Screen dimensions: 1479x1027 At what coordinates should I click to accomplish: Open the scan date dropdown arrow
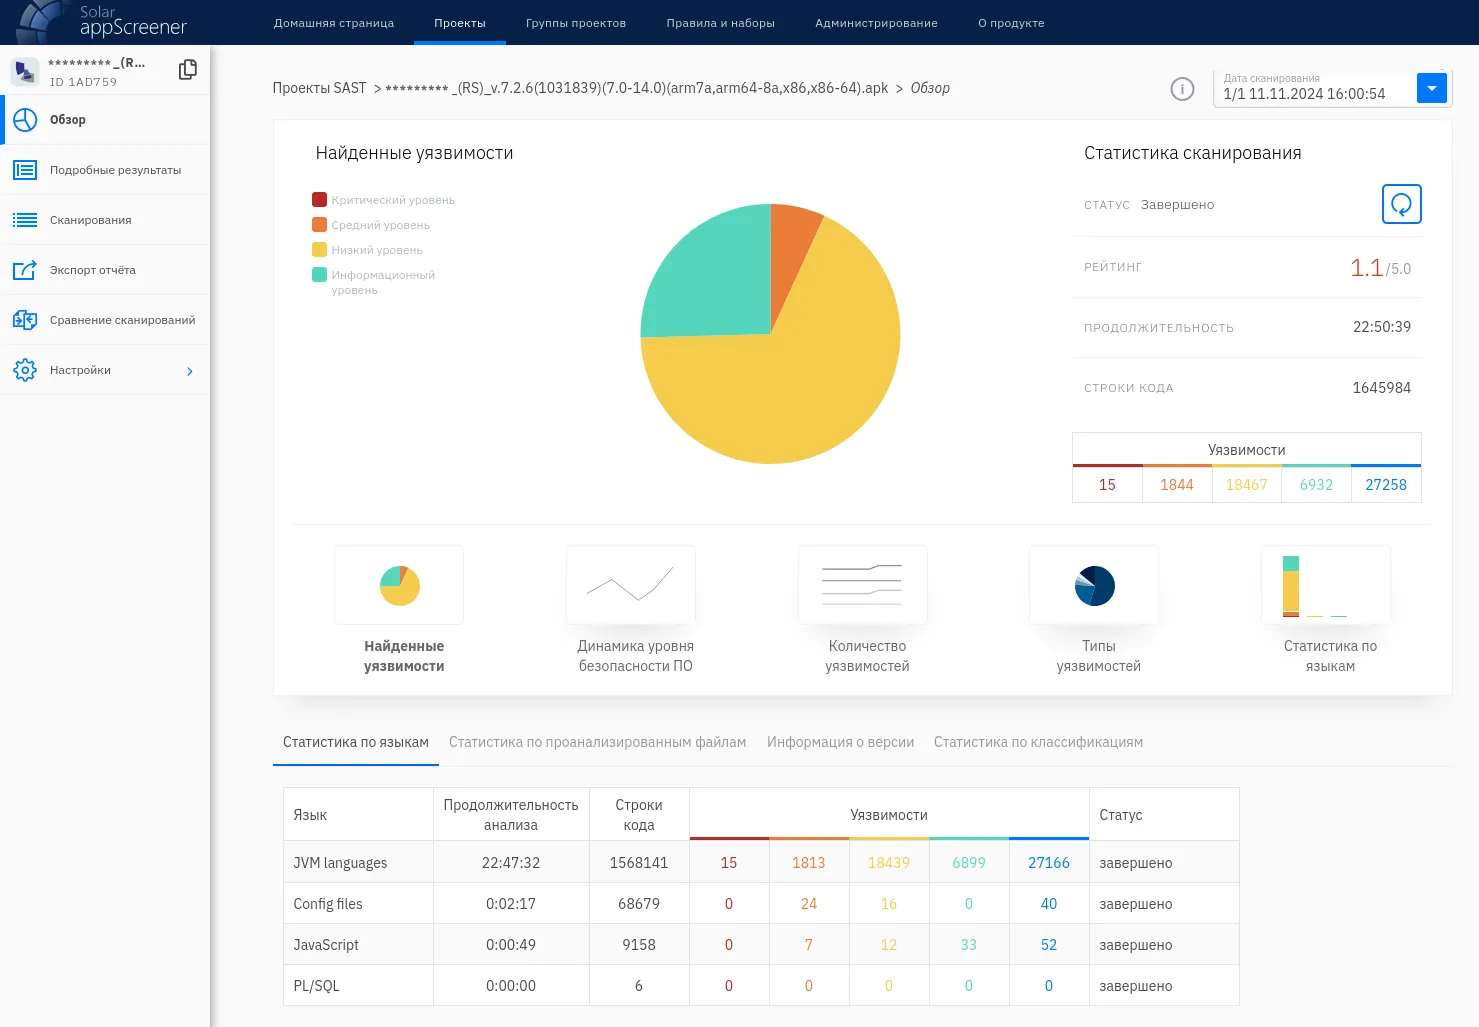point(1431,89)
